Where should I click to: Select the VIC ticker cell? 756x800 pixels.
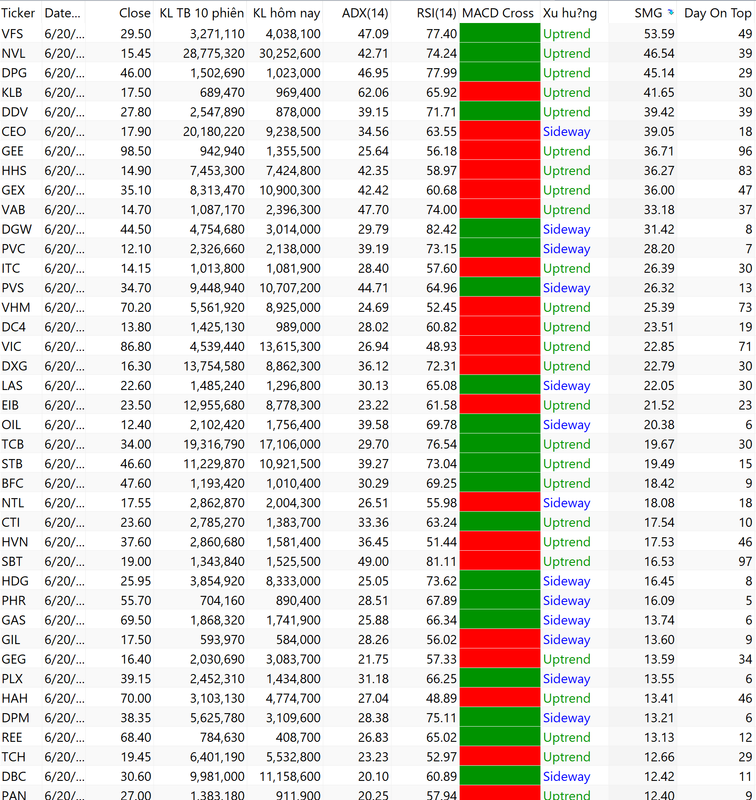[x=11, y=346]
